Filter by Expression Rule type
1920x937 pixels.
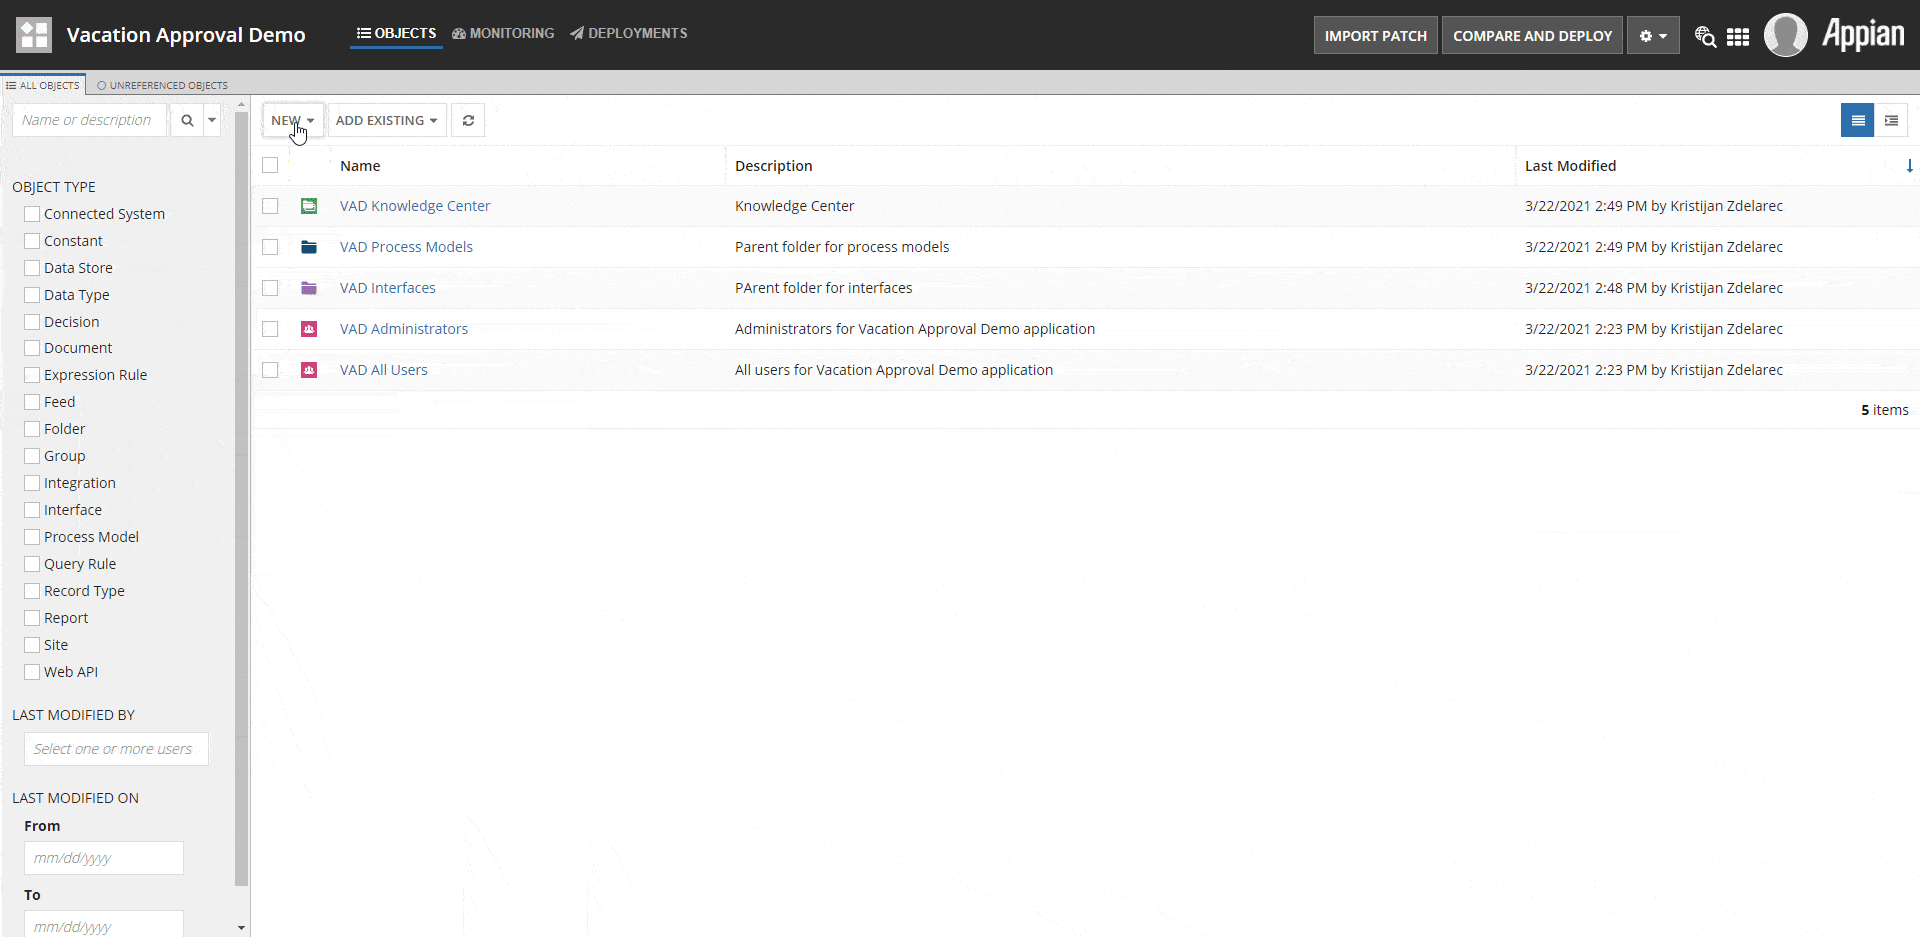[x=32, y=375]
